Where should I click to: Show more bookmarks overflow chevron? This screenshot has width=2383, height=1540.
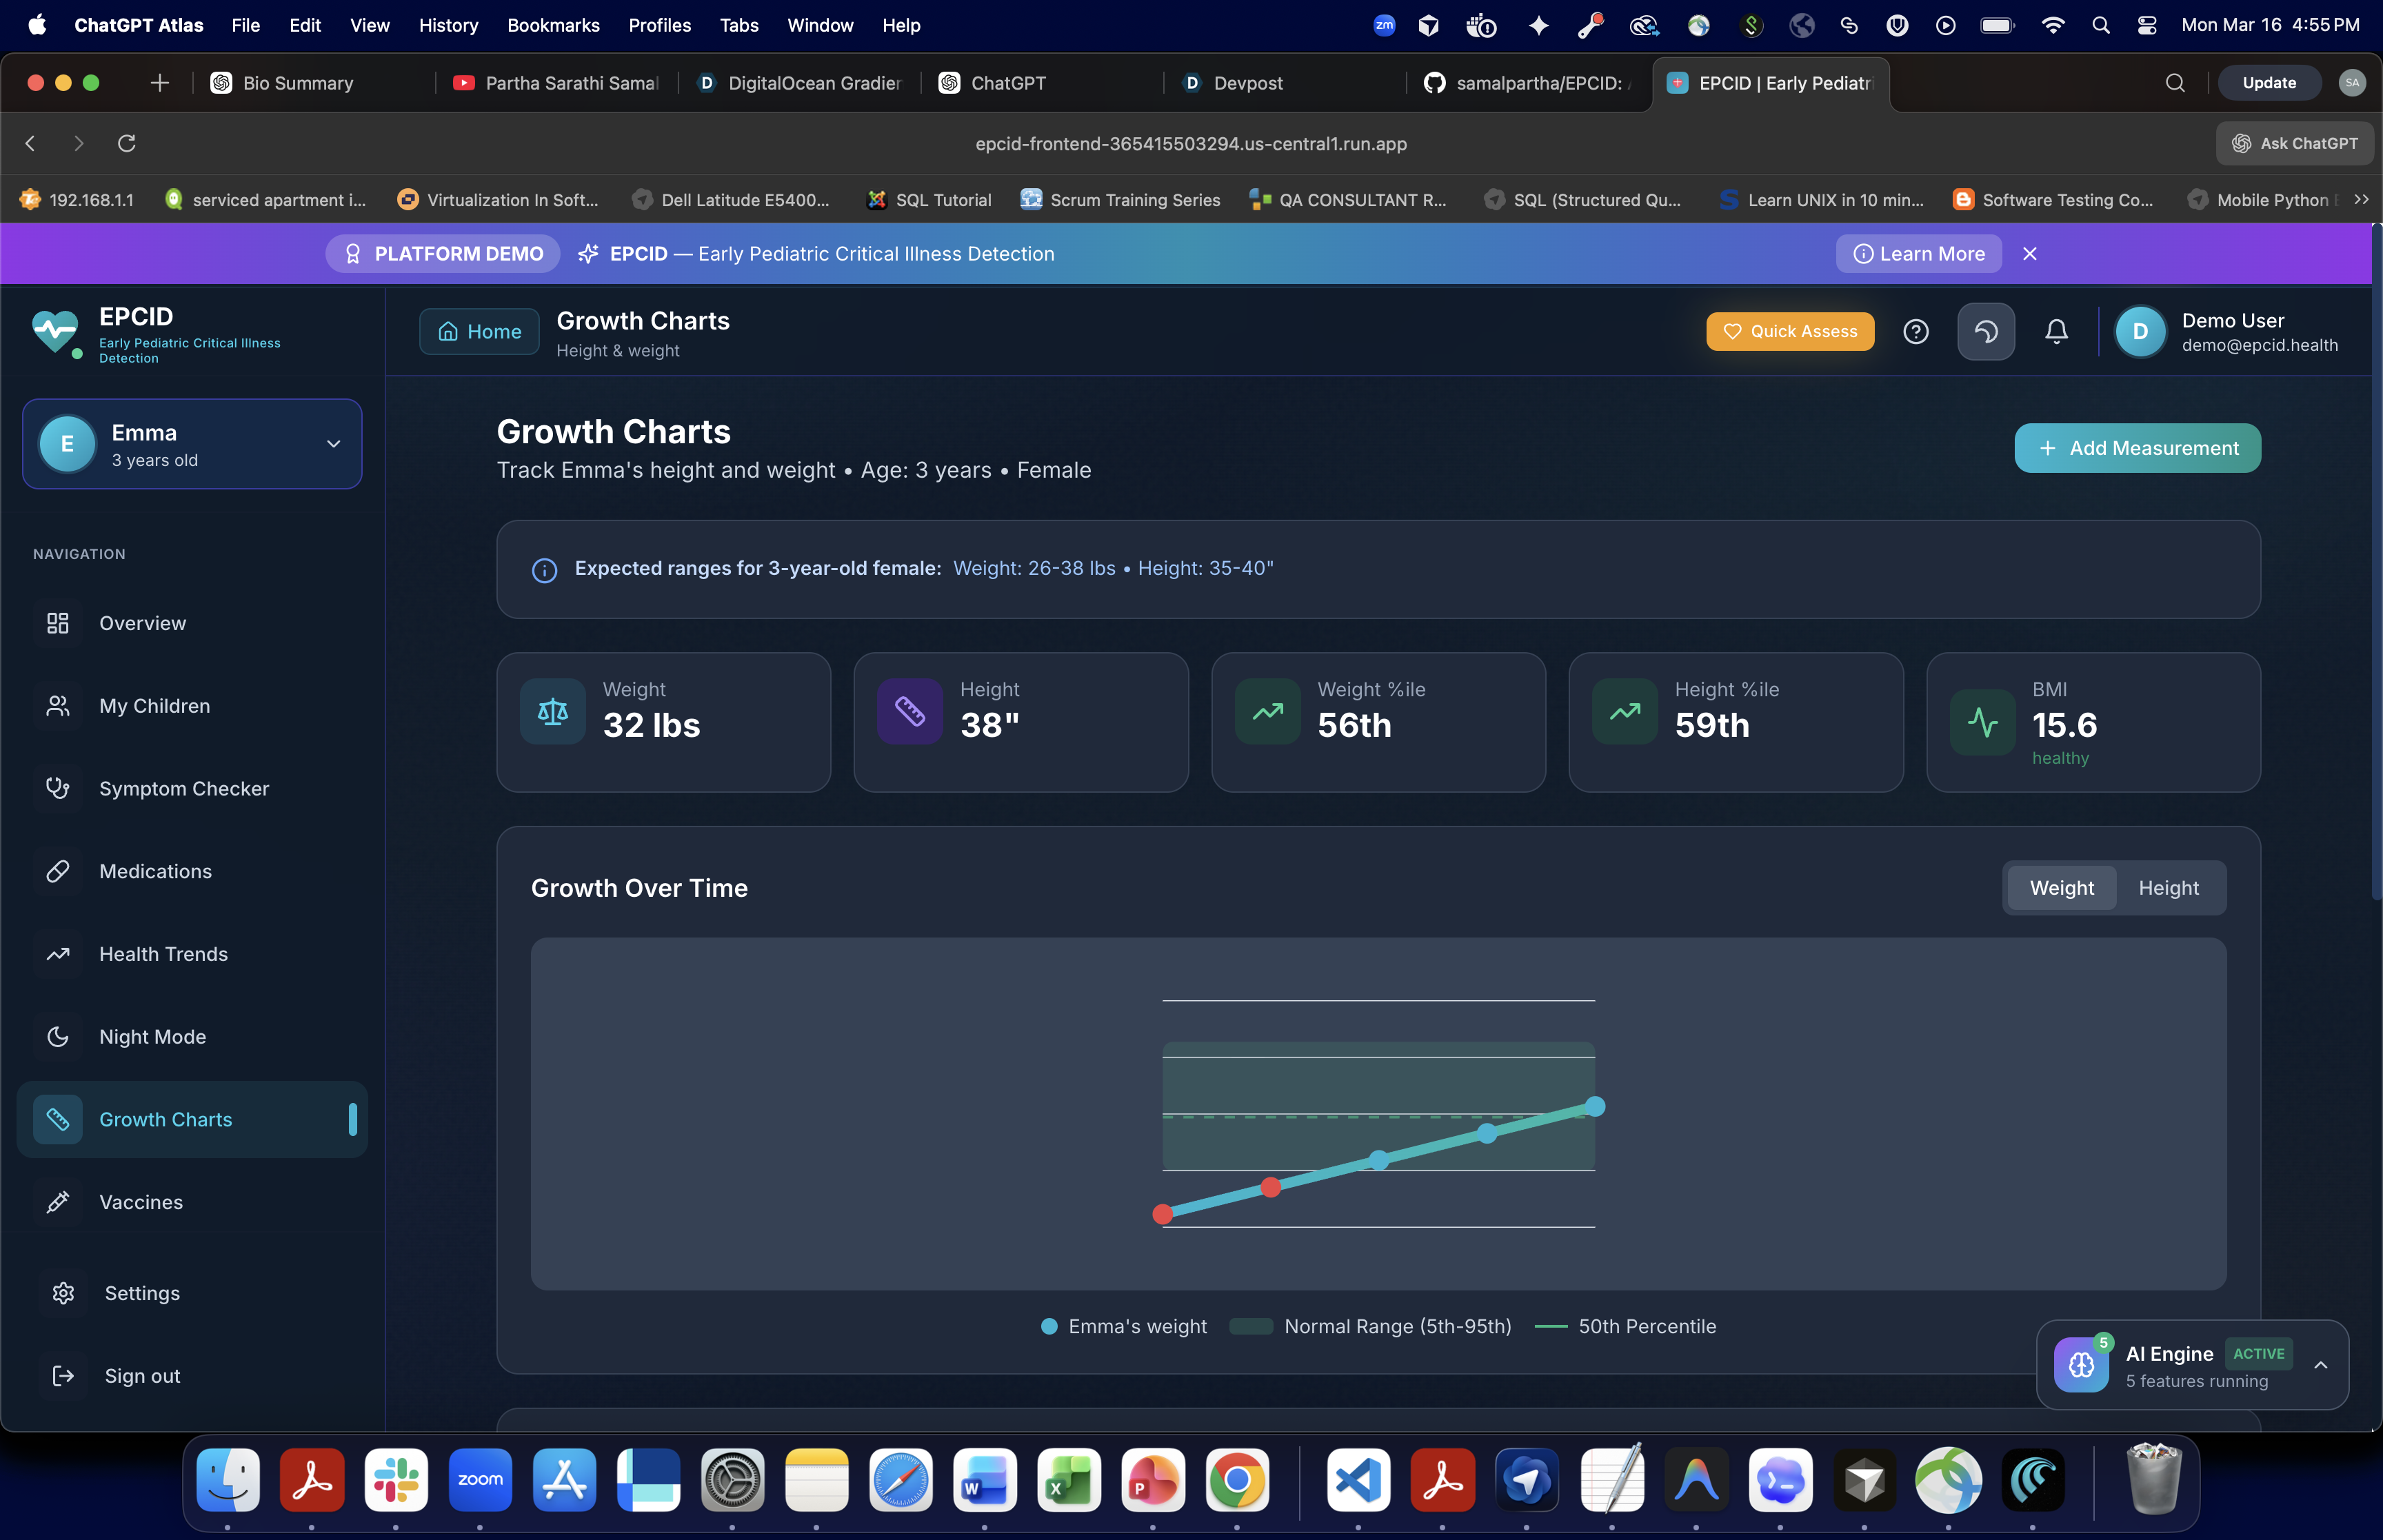pyautogui.click(x=2361, y=200)
